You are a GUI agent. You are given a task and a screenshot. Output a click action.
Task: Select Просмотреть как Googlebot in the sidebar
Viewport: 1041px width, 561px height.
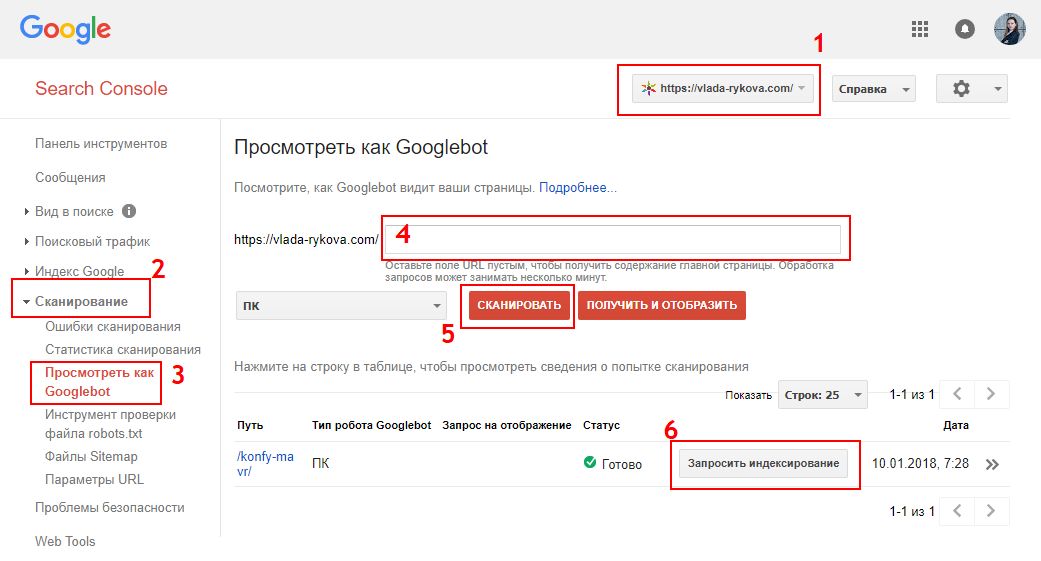99,382
